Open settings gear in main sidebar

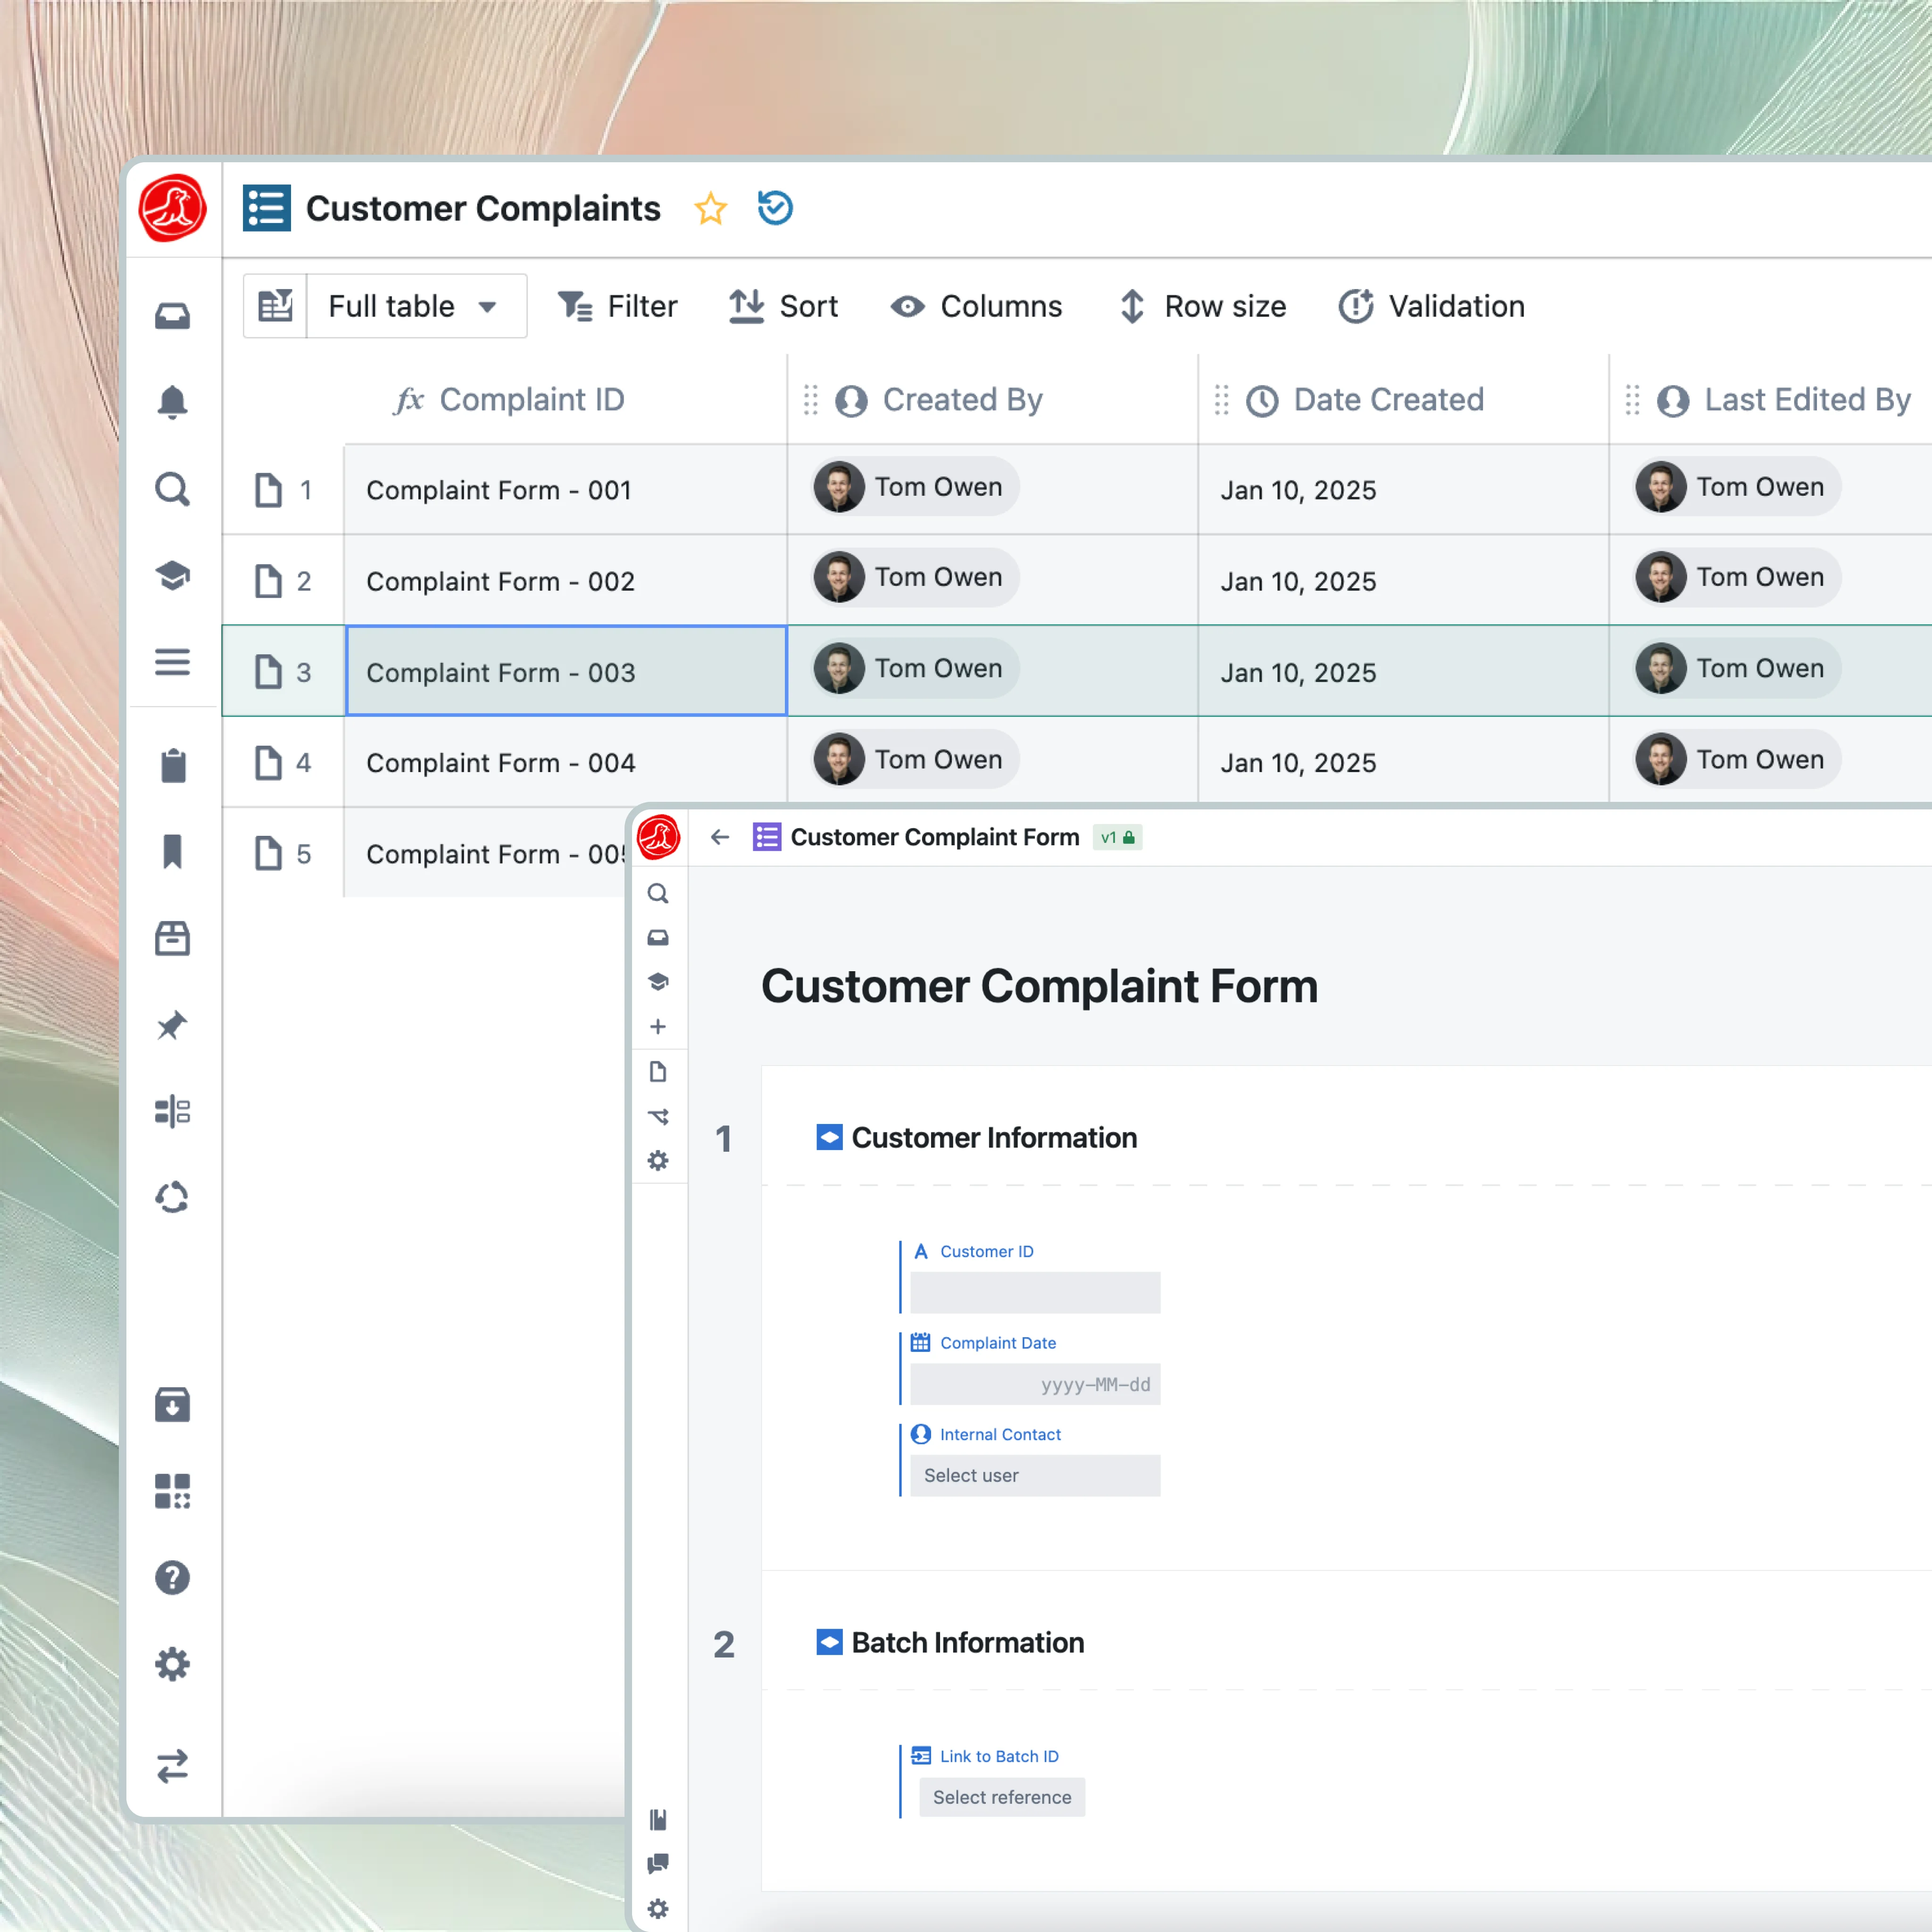coord(172,1664)
